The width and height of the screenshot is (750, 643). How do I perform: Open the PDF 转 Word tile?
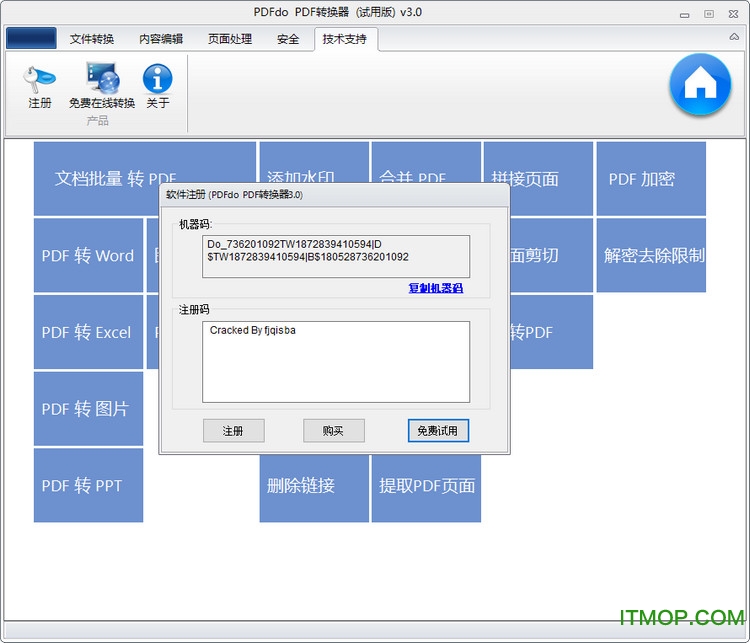click(88, 255)
